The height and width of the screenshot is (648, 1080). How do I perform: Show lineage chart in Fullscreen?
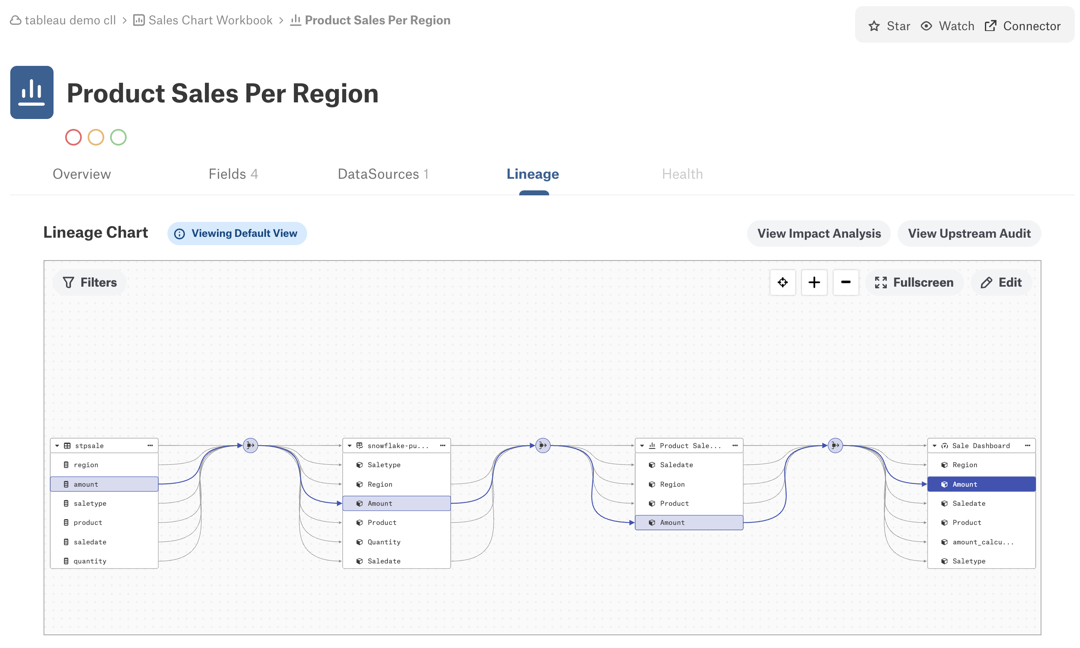pos(914,282)
